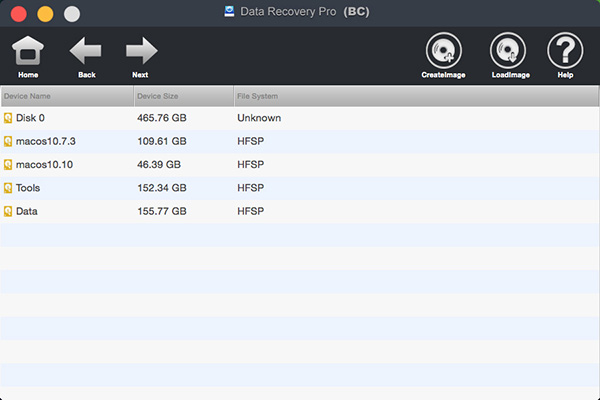
Task: Proceed using the Next arrow icon
Action: [141, 52]
